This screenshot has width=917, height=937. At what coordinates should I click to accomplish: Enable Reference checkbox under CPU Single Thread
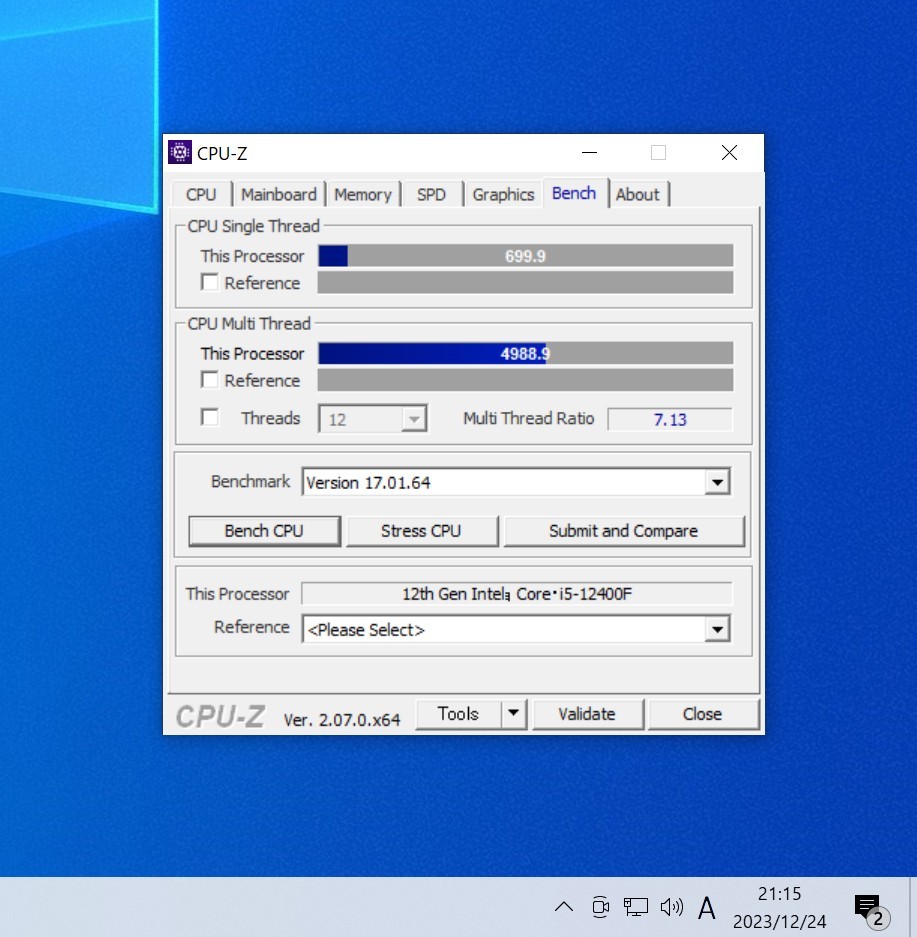210,282
